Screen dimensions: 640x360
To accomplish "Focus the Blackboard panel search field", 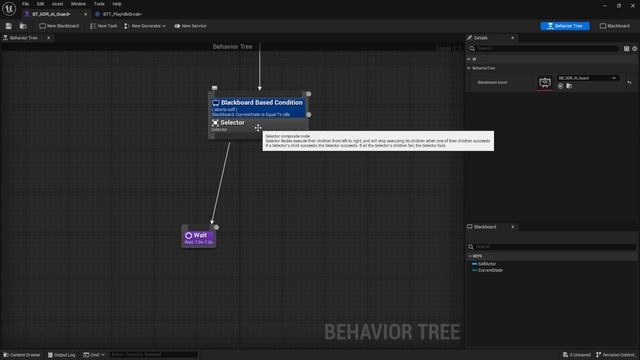I will pos(555,247).
